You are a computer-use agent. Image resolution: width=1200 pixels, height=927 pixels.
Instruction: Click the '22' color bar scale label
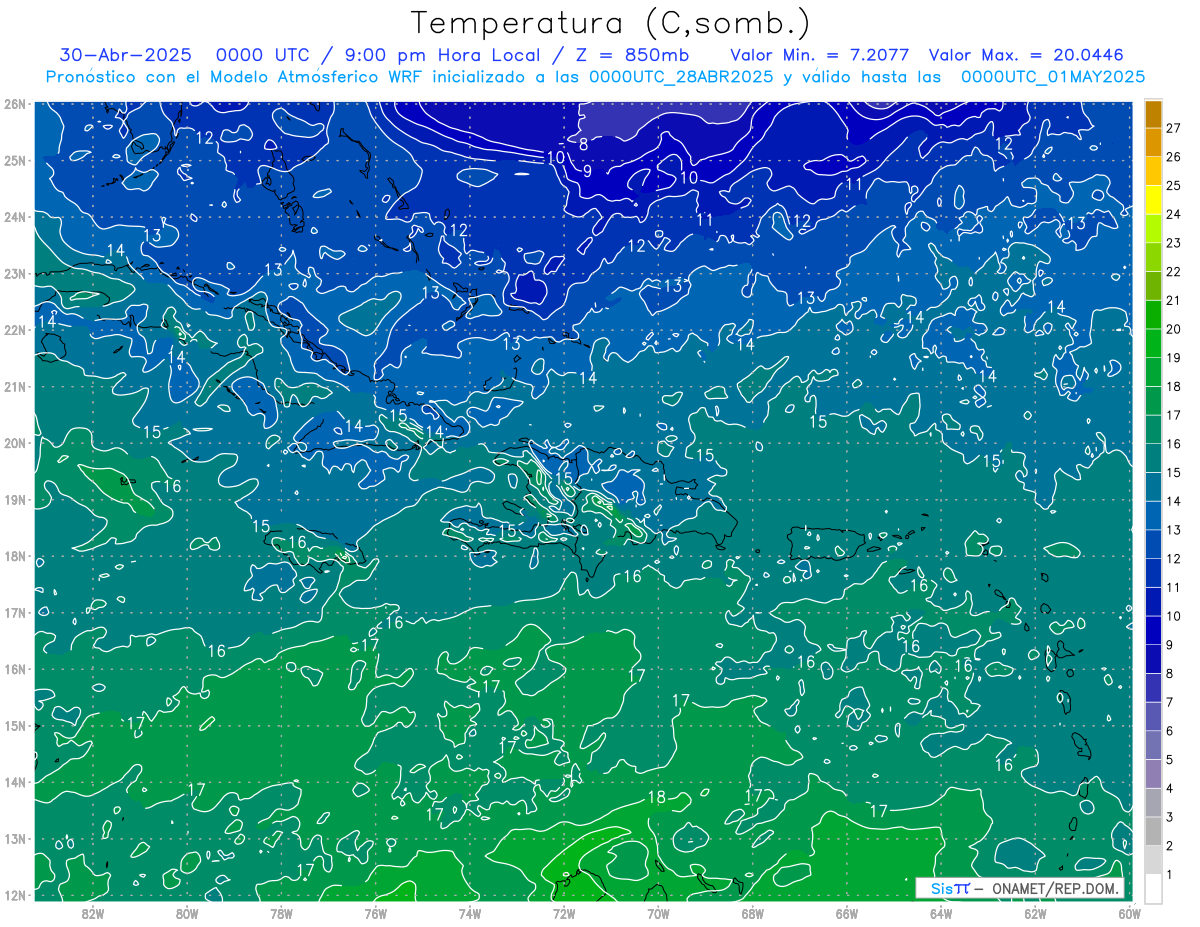[1174, 271]
